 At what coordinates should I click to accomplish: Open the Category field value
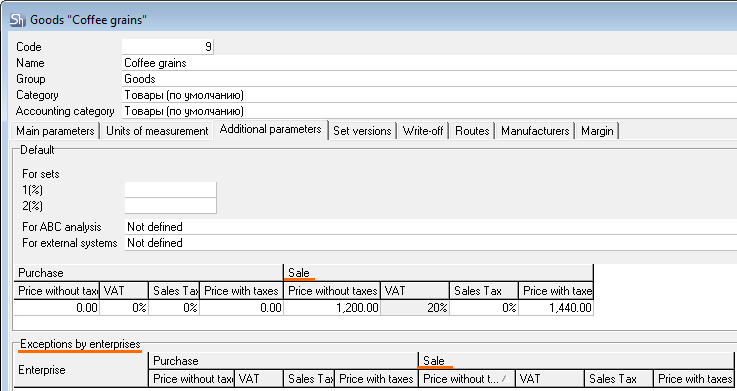(429, 95)
